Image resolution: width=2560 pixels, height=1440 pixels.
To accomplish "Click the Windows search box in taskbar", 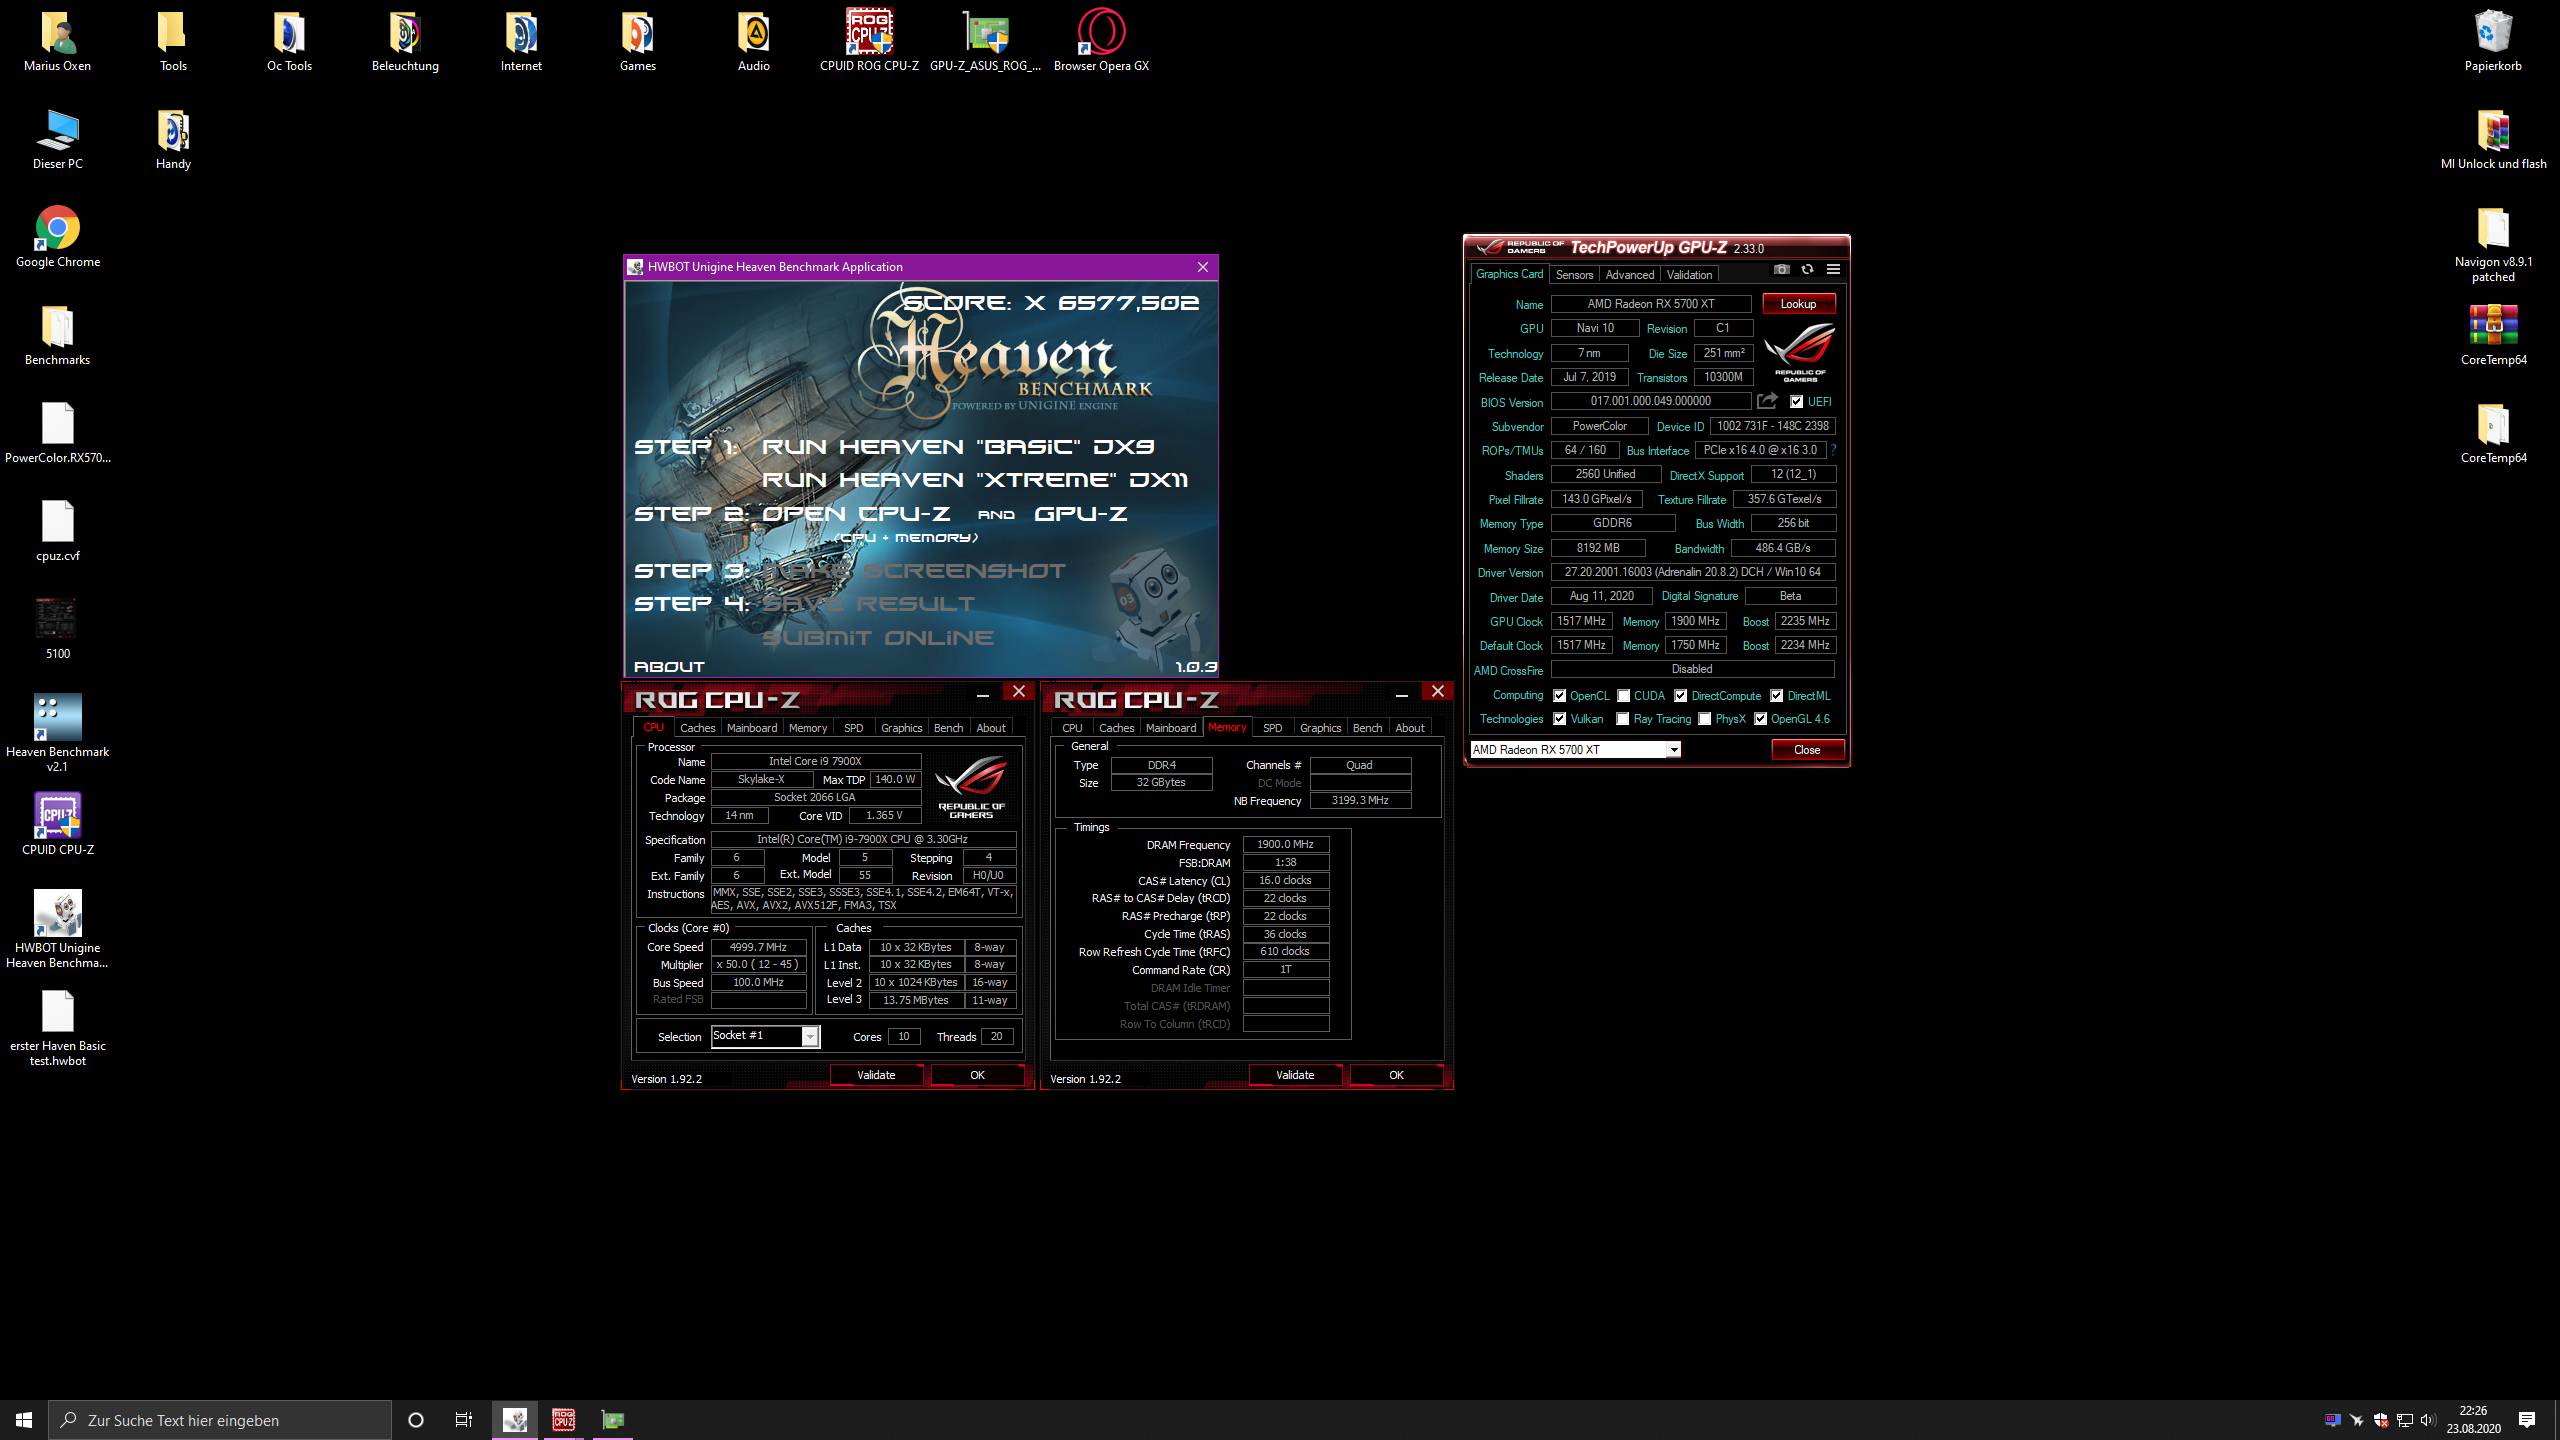I will pos(220,1420).
